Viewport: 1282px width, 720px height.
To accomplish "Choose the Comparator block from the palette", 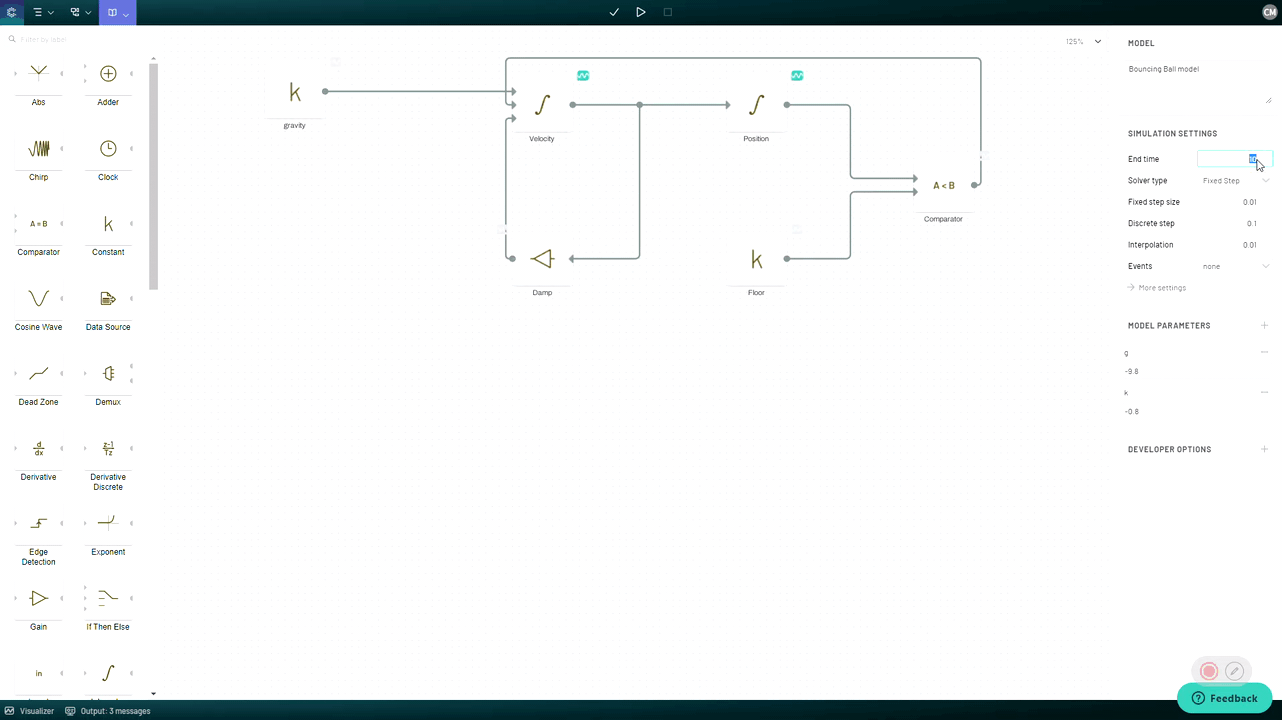I will [38, 223].
